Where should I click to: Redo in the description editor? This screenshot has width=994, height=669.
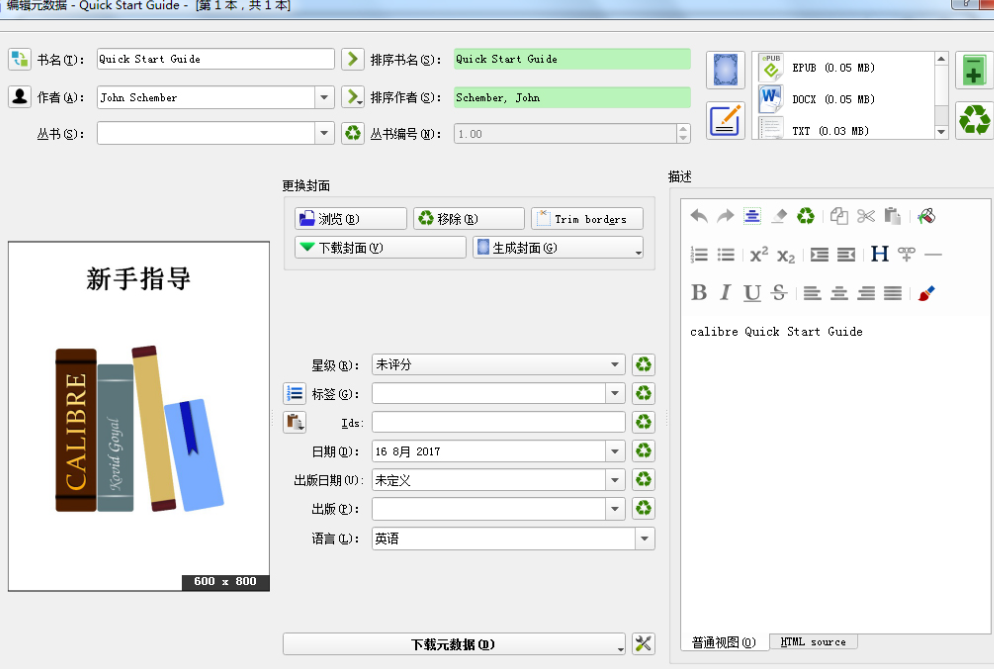(725, 216)
